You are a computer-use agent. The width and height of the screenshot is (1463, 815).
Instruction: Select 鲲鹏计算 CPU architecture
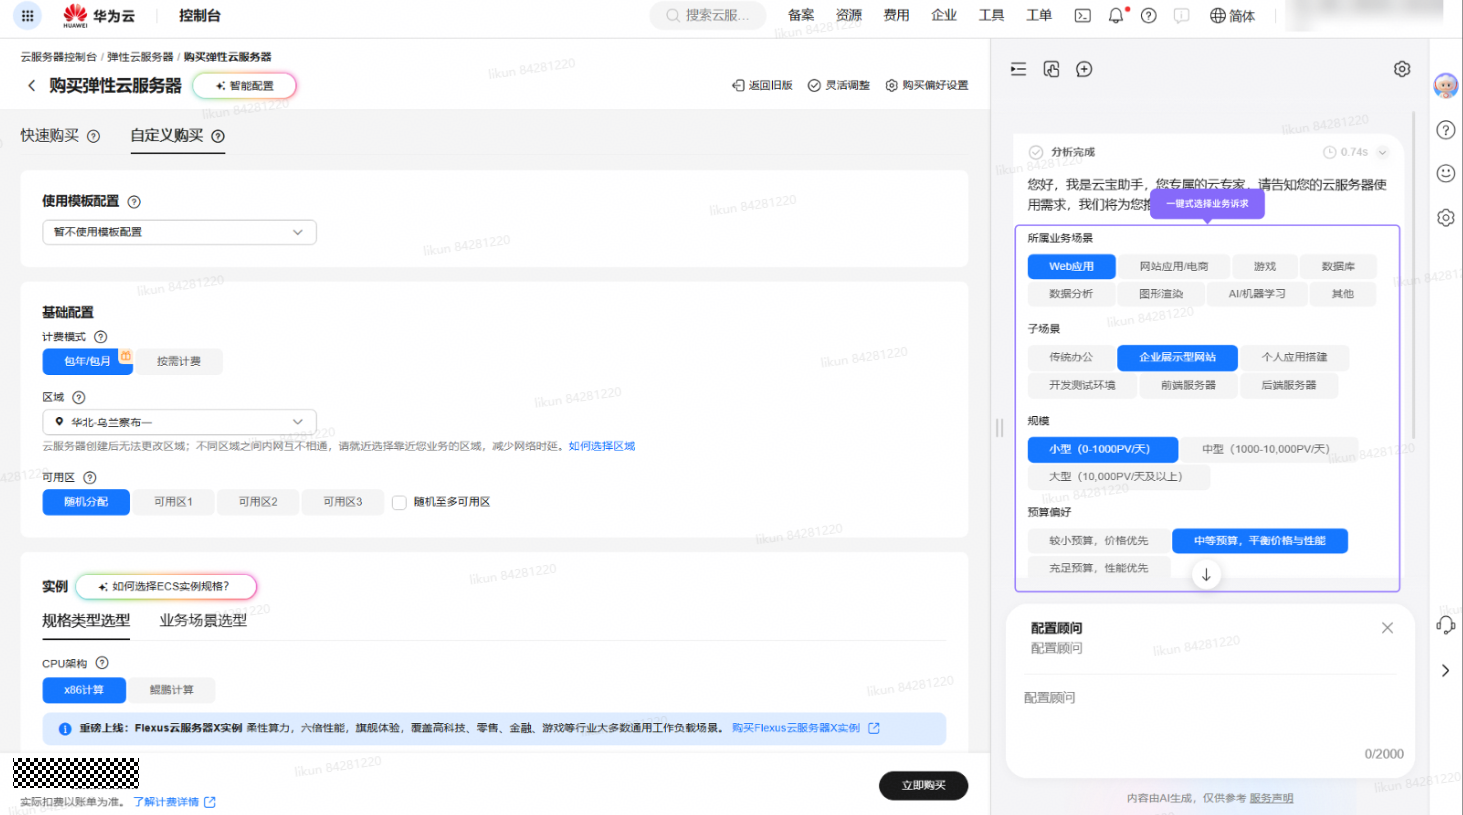point(172,690)
